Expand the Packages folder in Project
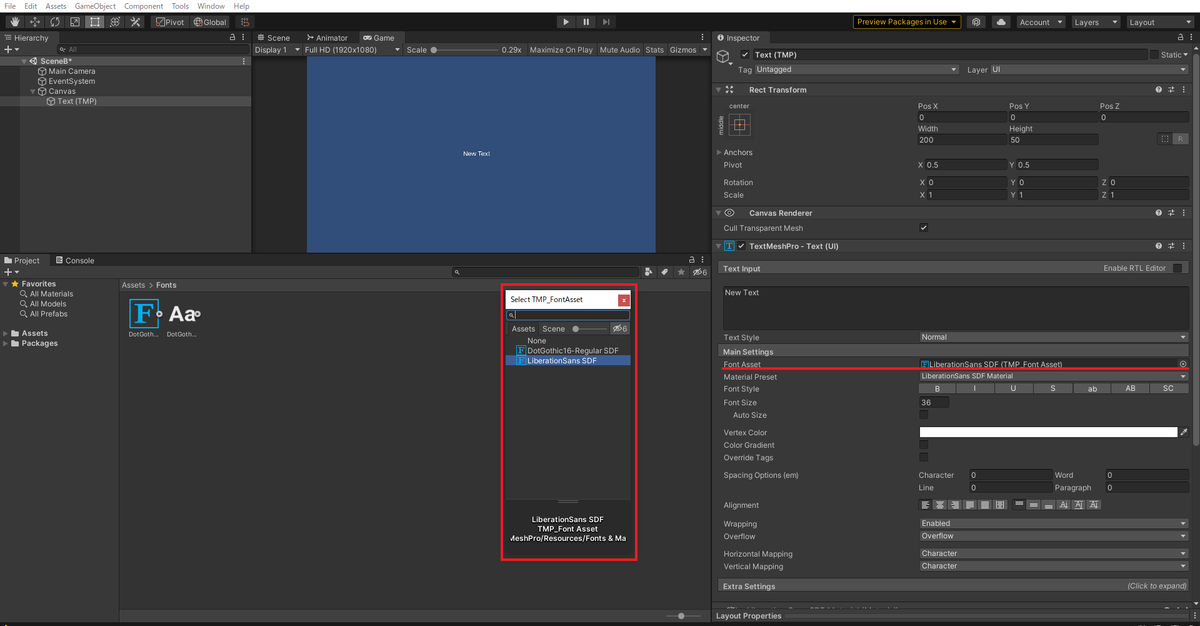 pos(6,343)
